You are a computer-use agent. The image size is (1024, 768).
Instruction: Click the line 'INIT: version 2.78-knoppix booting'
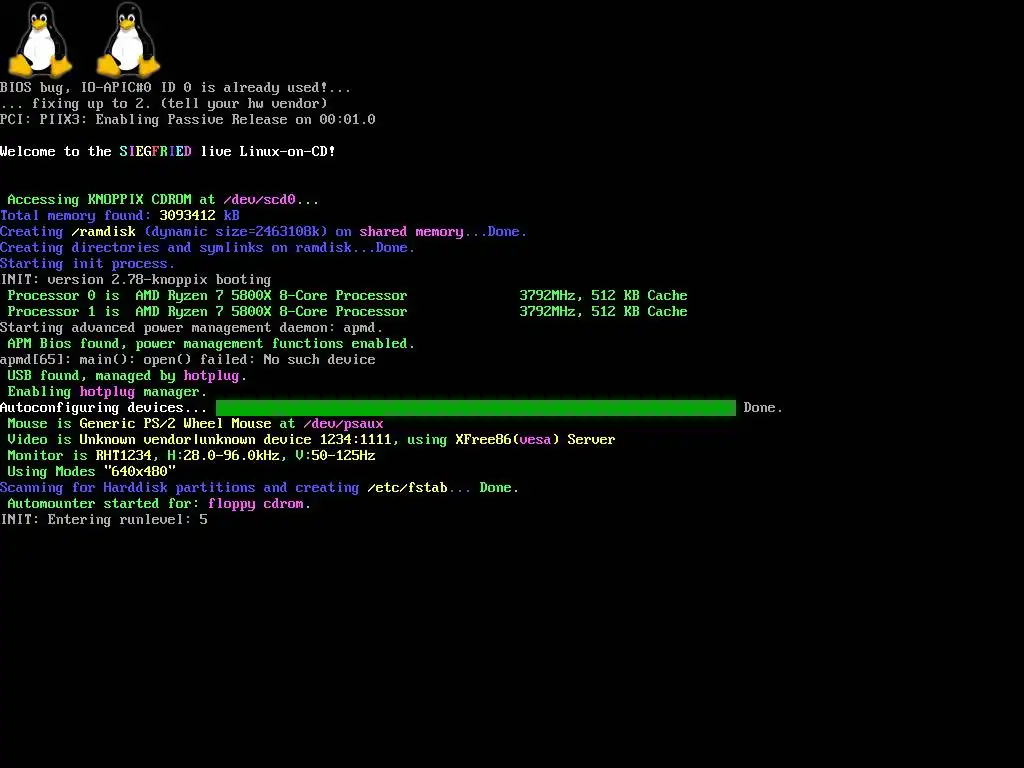(135, 280)
